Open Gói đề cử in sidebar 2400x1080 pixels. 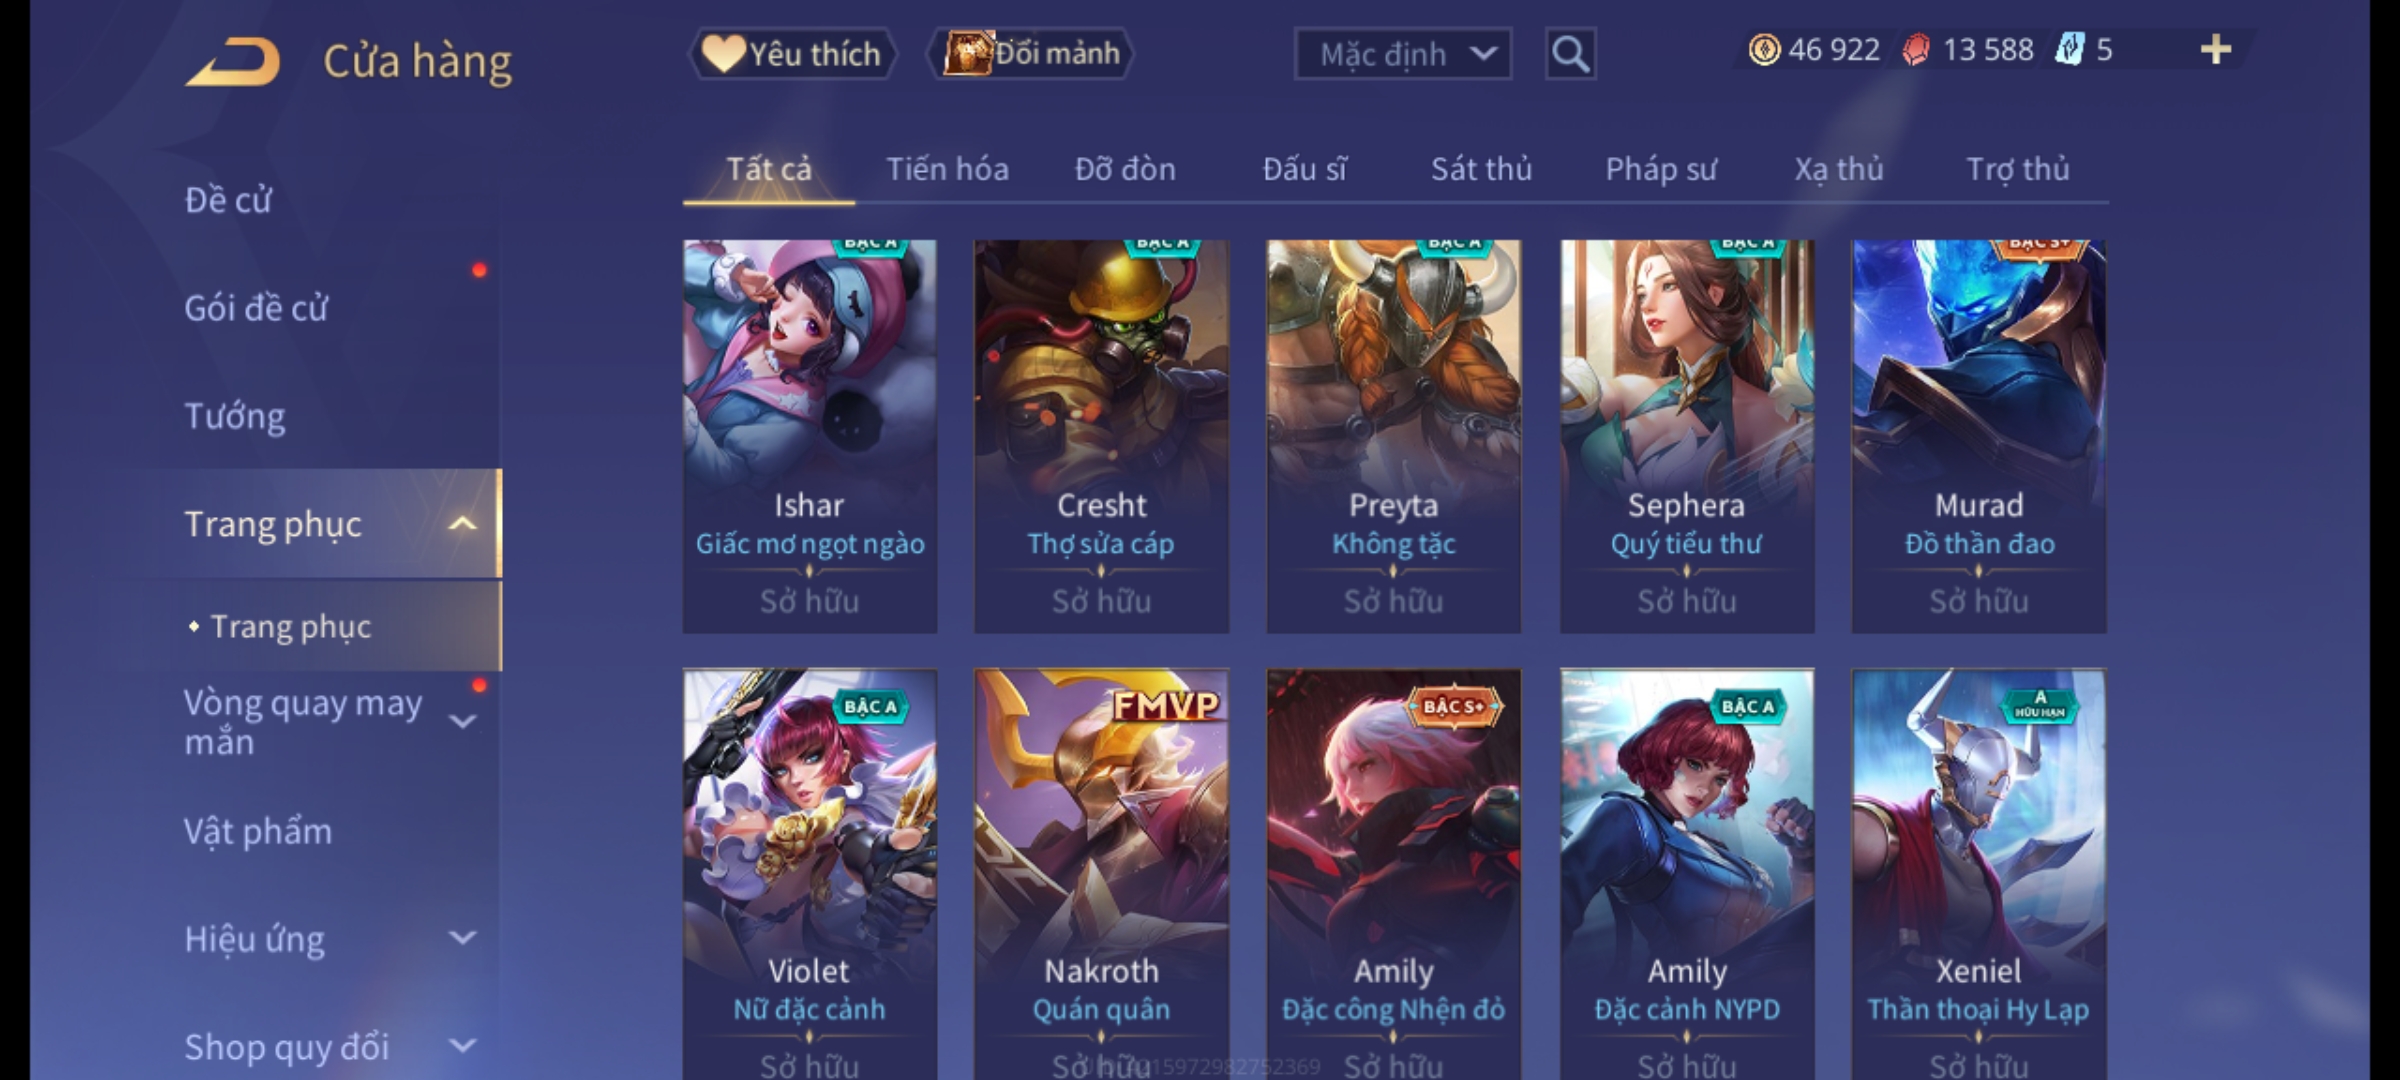coord(256,308)
